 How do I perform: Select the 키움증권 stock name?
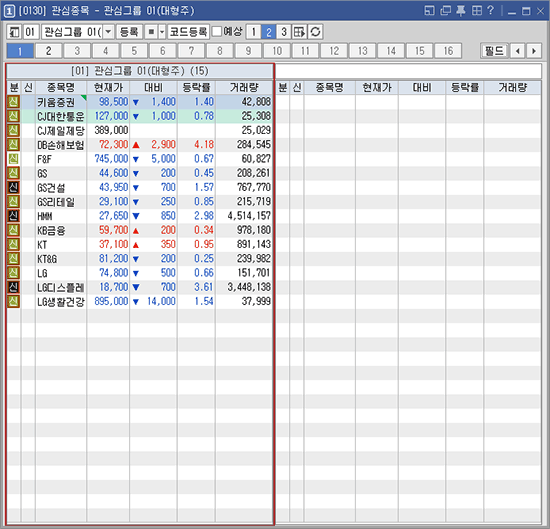point(56,102)
